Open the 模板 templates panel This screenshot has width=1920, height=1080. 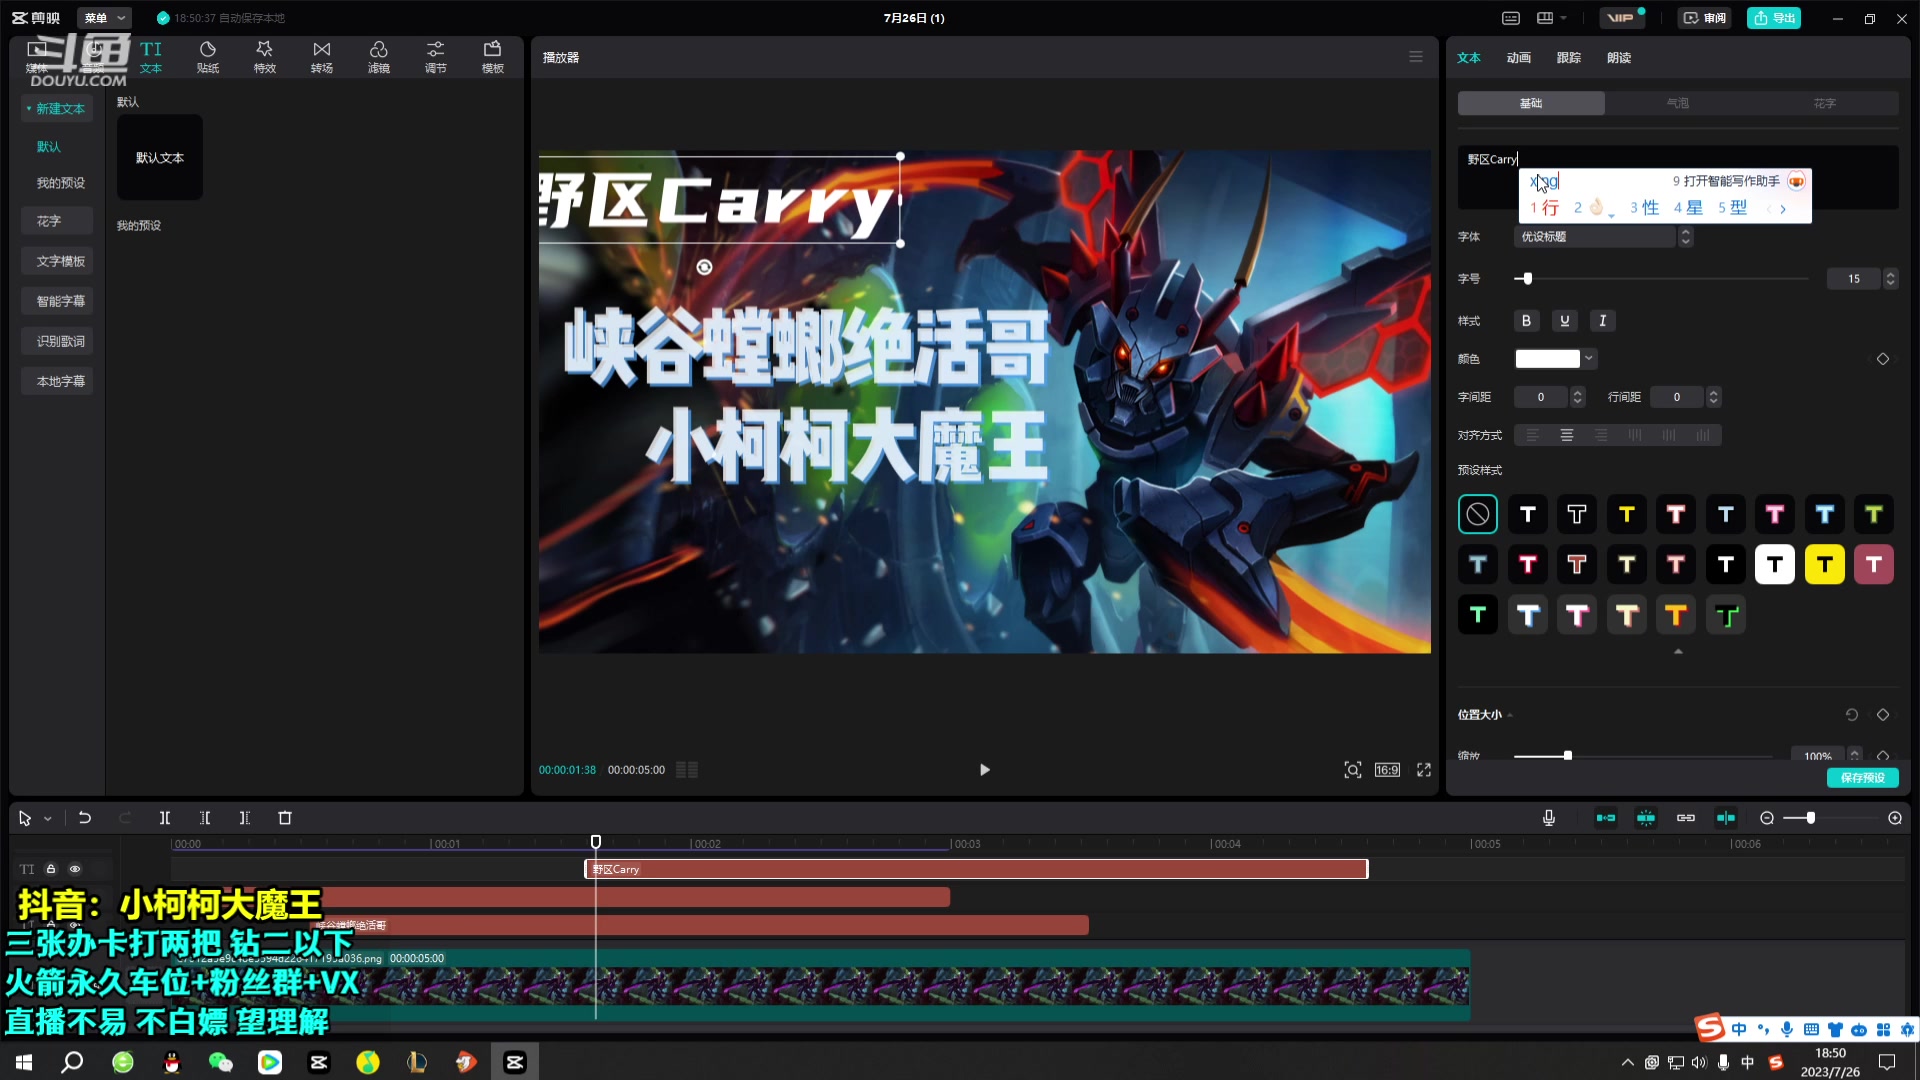click(x=493, y=57)
